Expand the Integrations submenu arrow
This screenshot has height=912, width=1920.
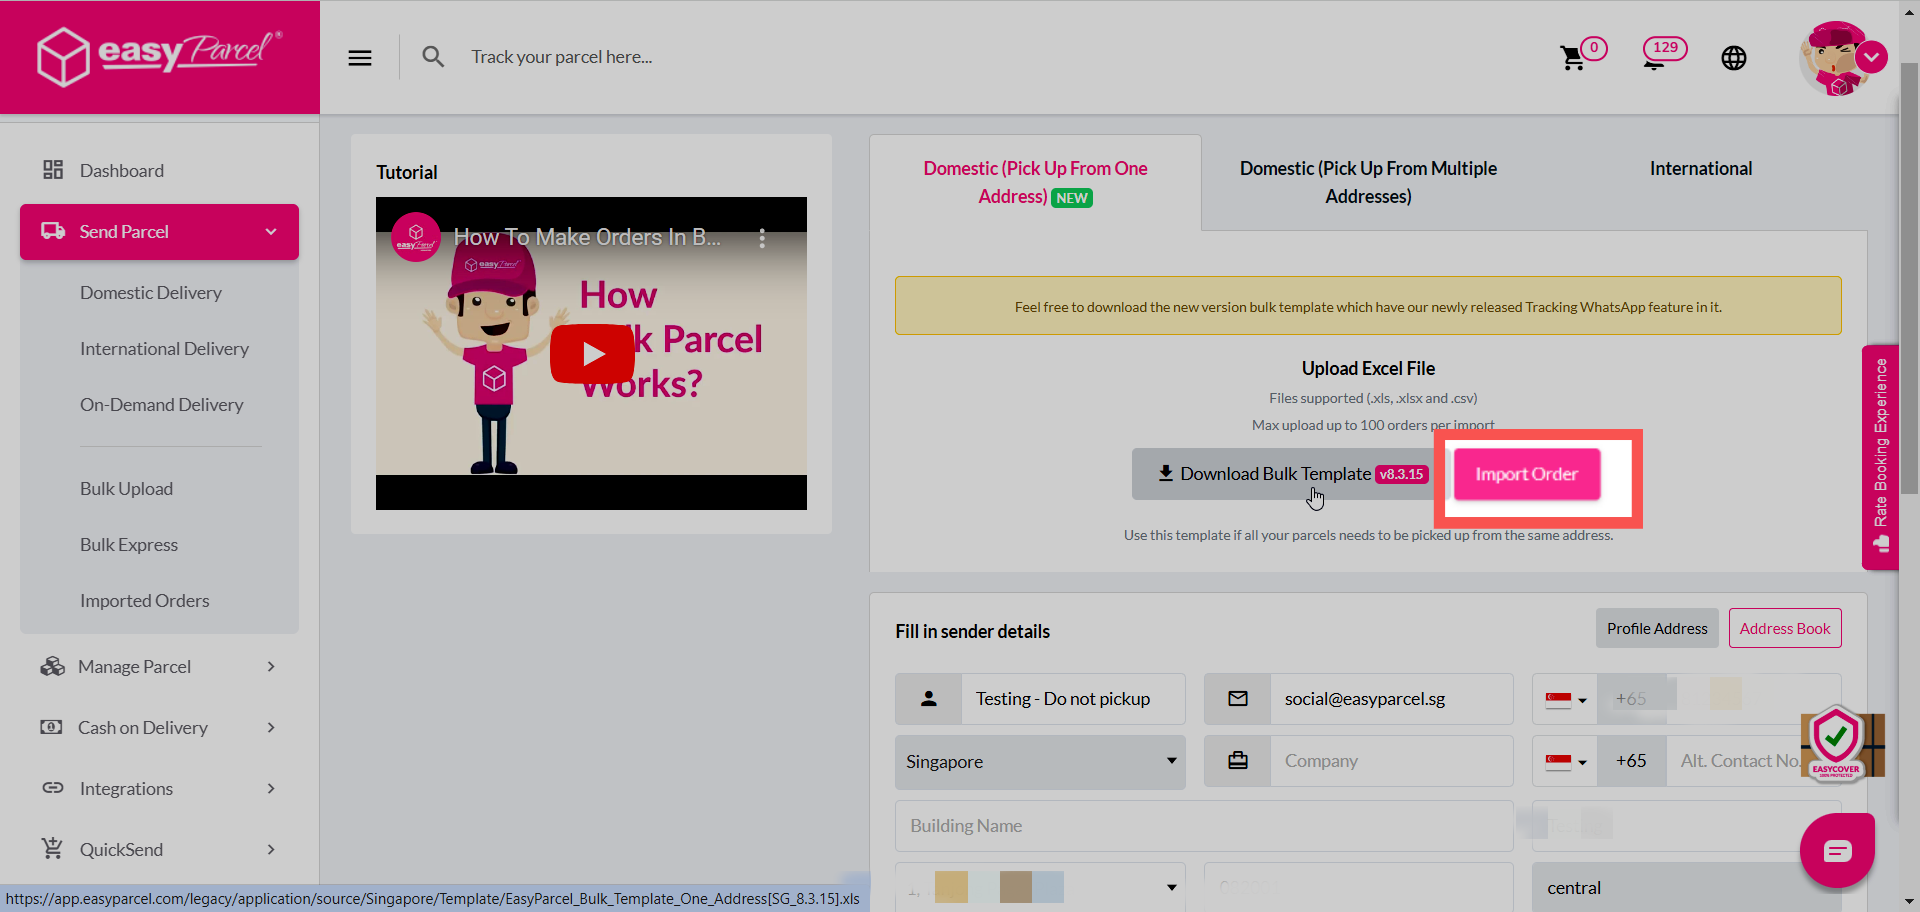[x=271, y=788]
